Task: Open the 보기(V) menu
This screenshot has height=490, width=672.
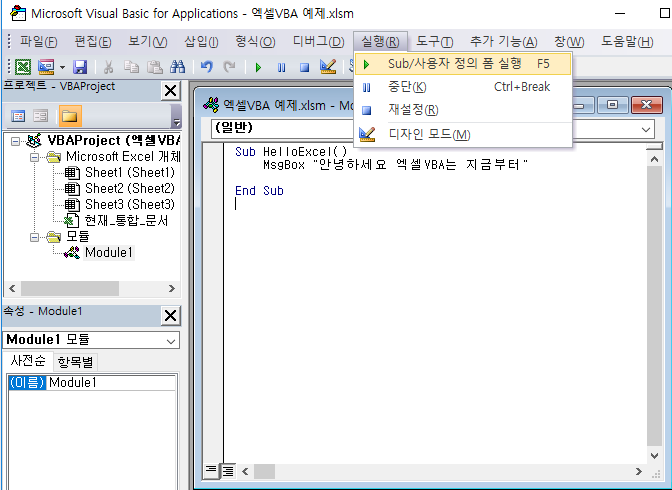Action: point(147,42)
